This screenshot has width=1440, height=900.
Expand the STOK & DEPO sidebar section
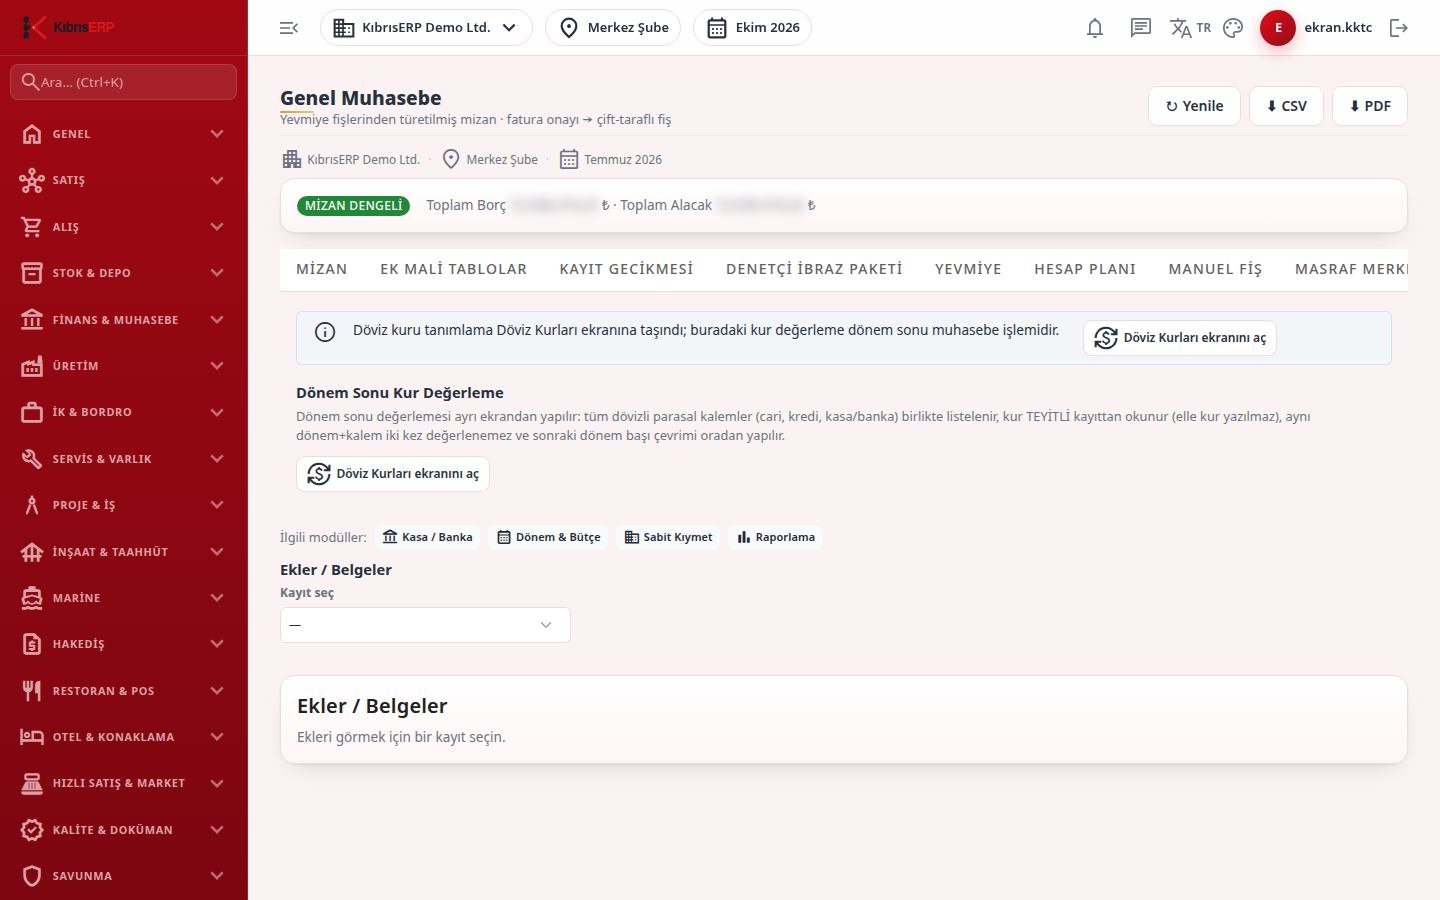(124, 273)
